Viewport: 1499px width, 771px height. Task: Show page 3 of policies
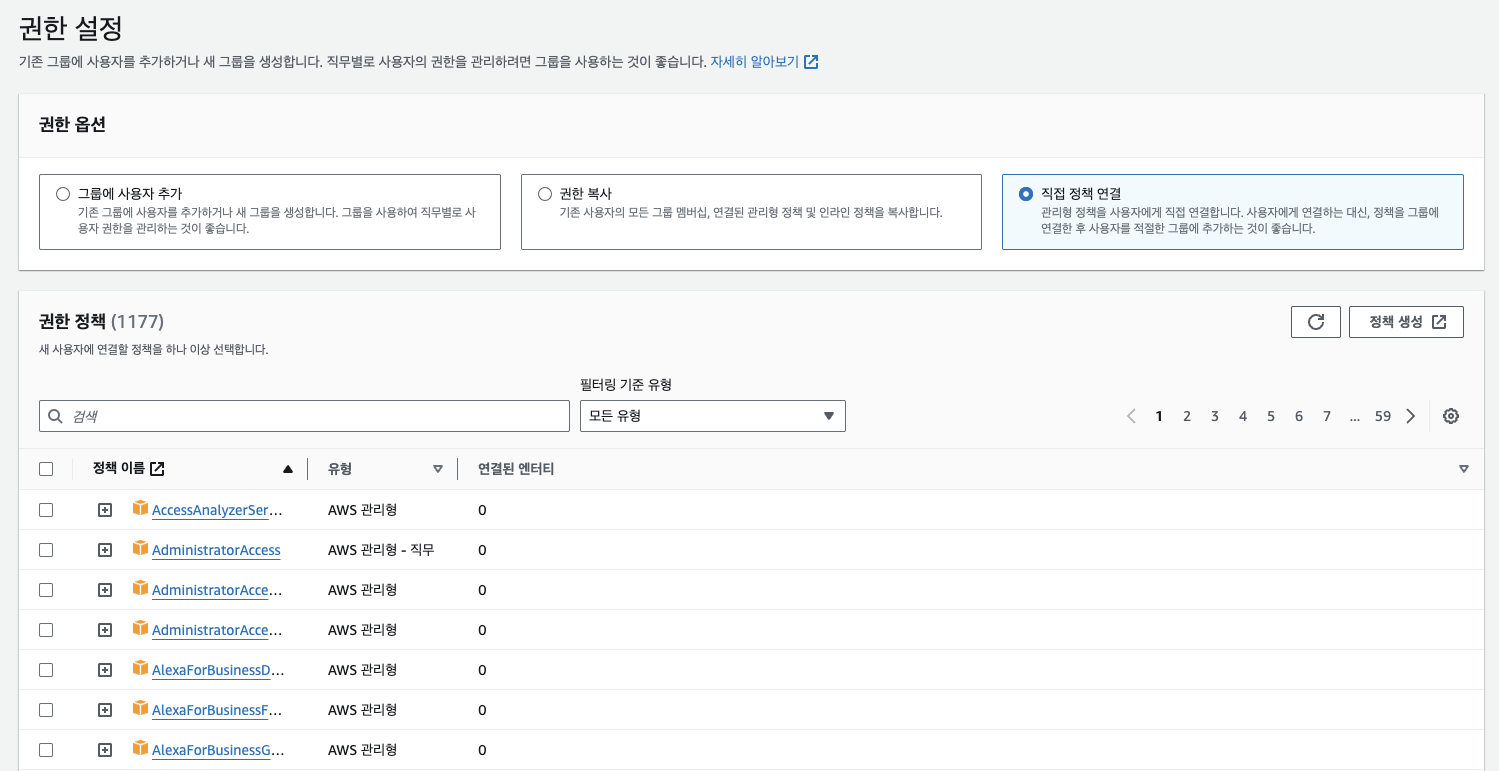(1215, 416)
